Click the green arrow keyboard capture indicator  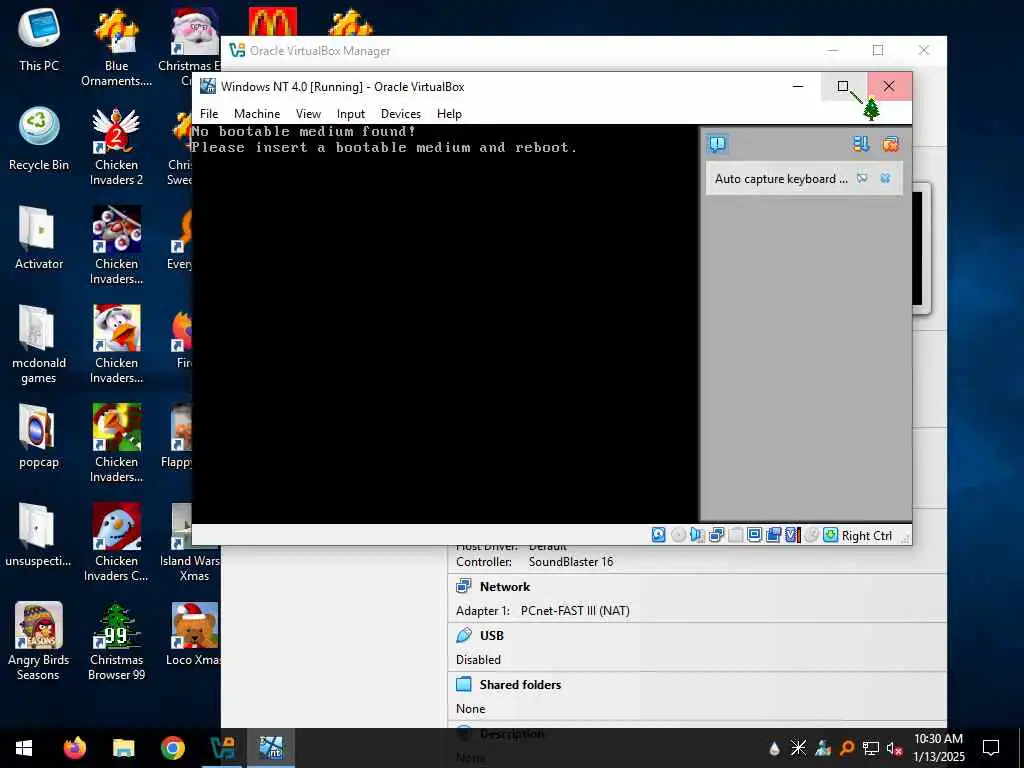(830, 536)
